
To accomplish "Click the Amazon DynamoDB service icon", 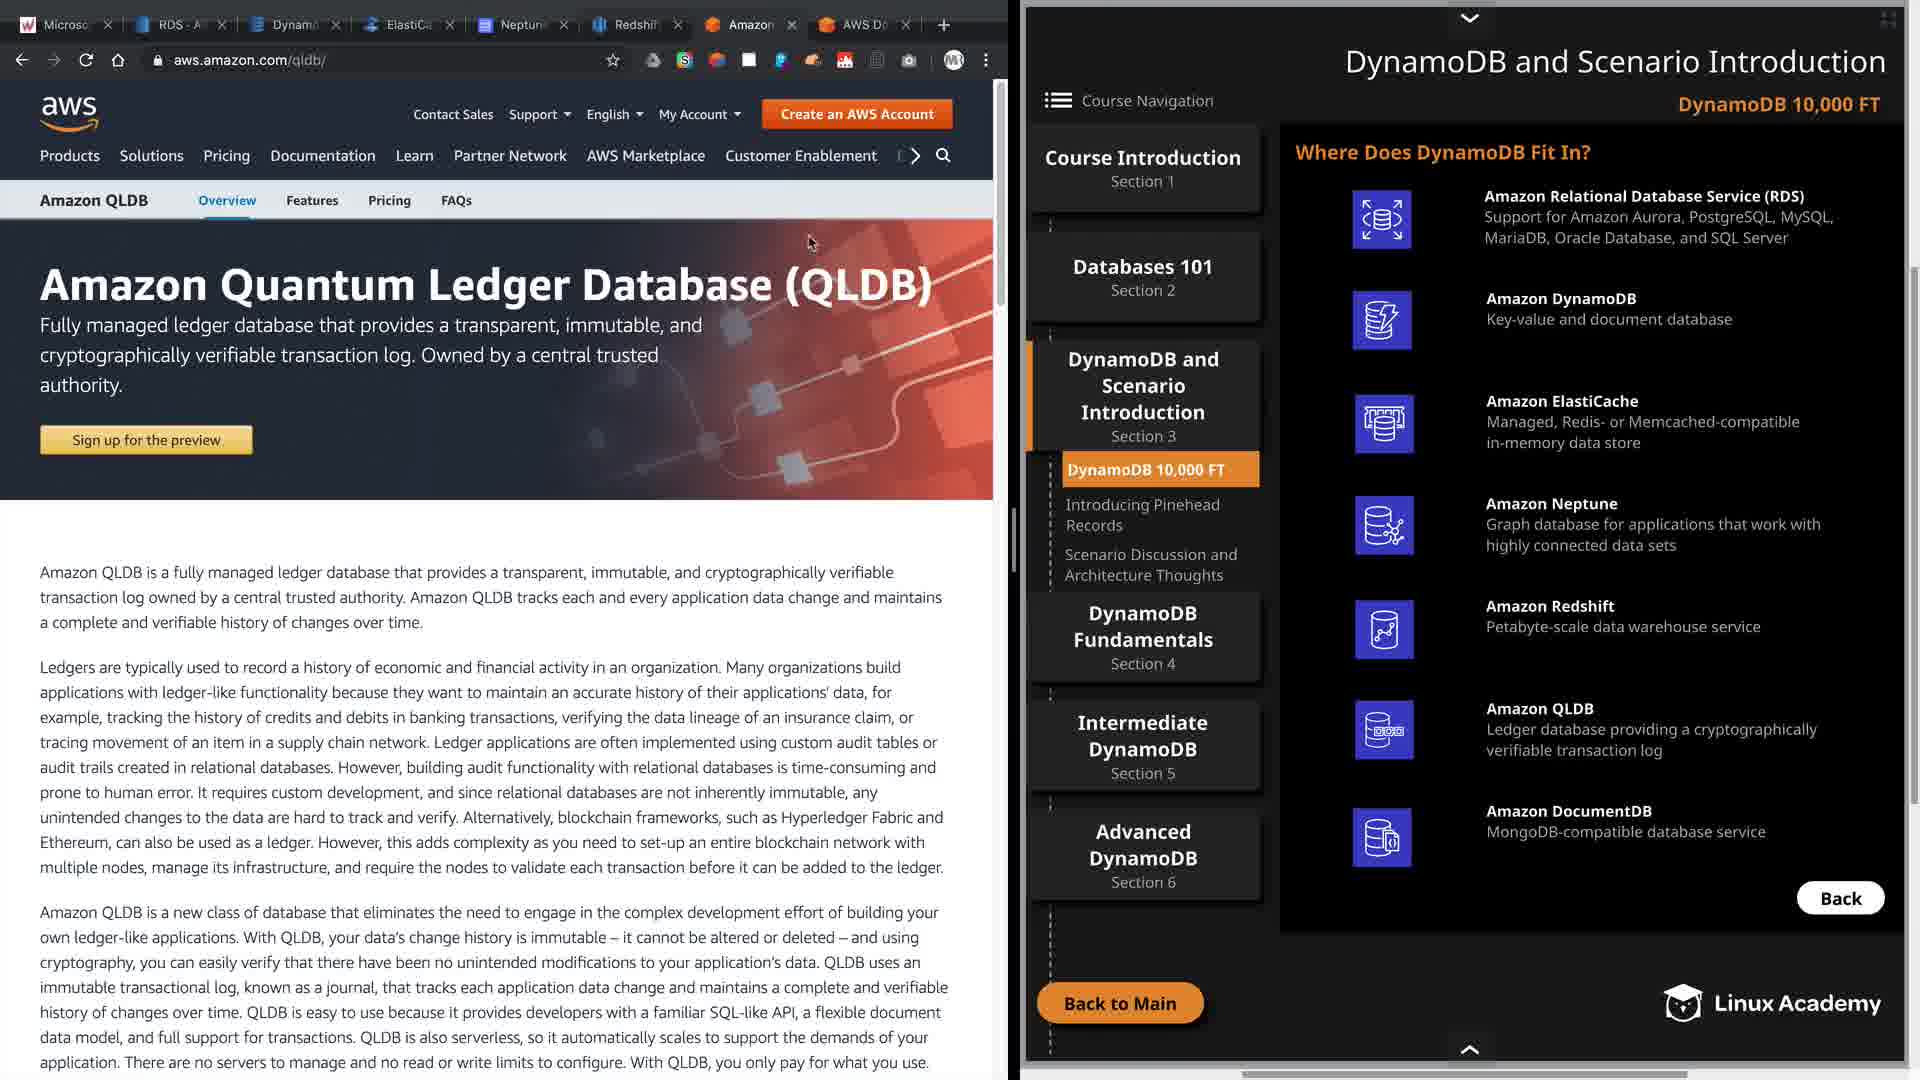I will (x=1382, y=320).
